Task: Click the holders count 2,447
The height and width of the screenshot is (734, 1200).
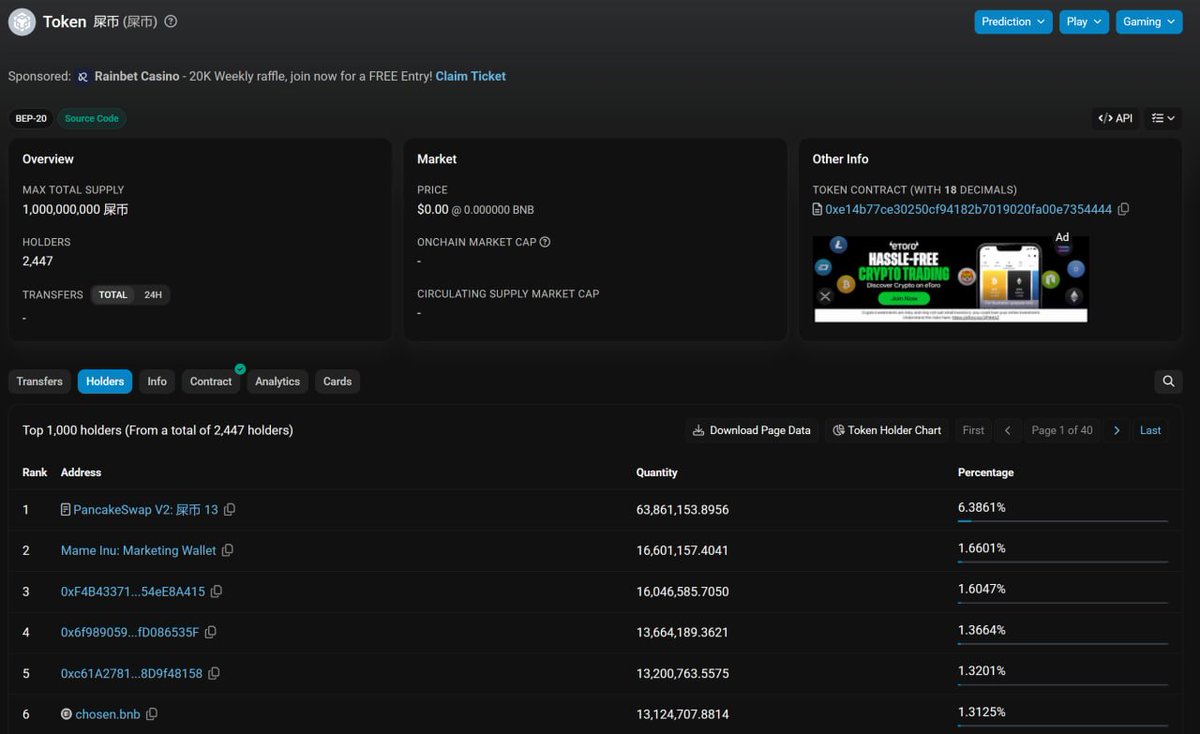Action: pos(38,261)
